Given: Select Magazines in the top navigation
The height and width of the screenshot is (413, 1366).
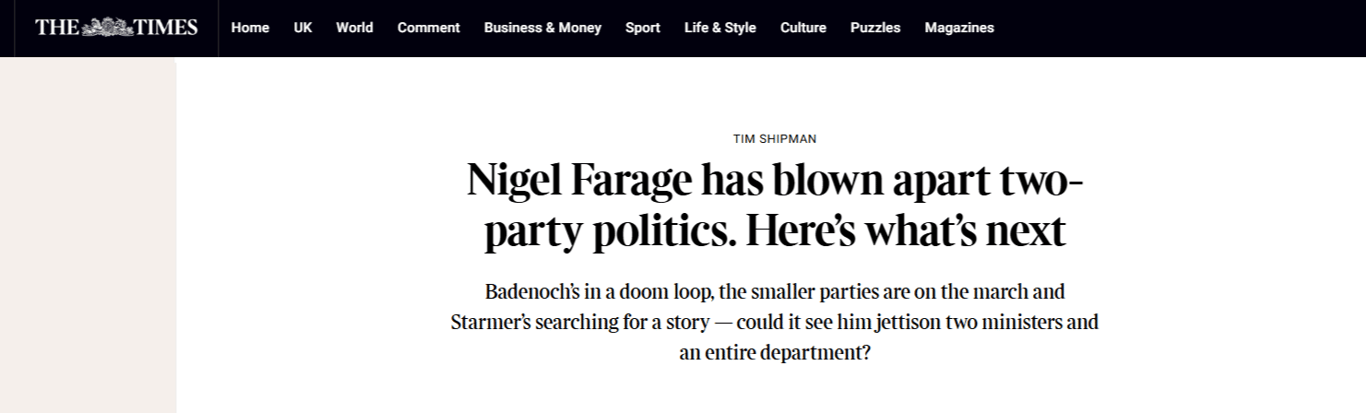Looking at the screenshot, I should (x=959, y=28).
